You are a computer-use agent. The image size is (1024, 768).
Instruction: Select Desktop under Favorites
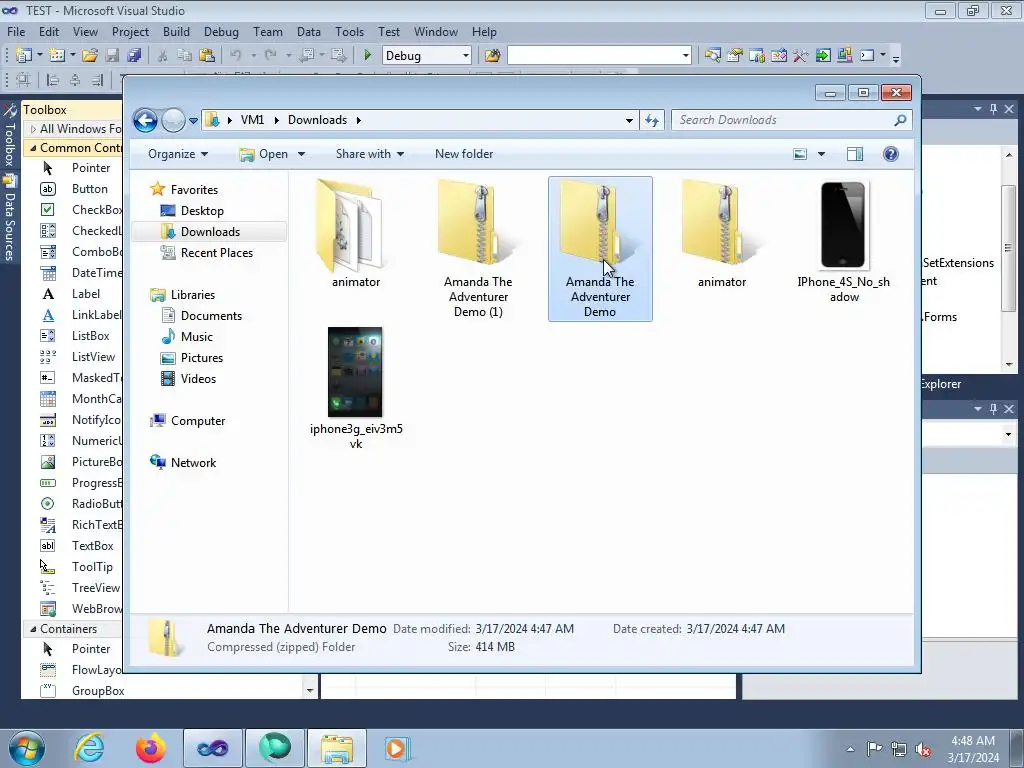(202, 211)
